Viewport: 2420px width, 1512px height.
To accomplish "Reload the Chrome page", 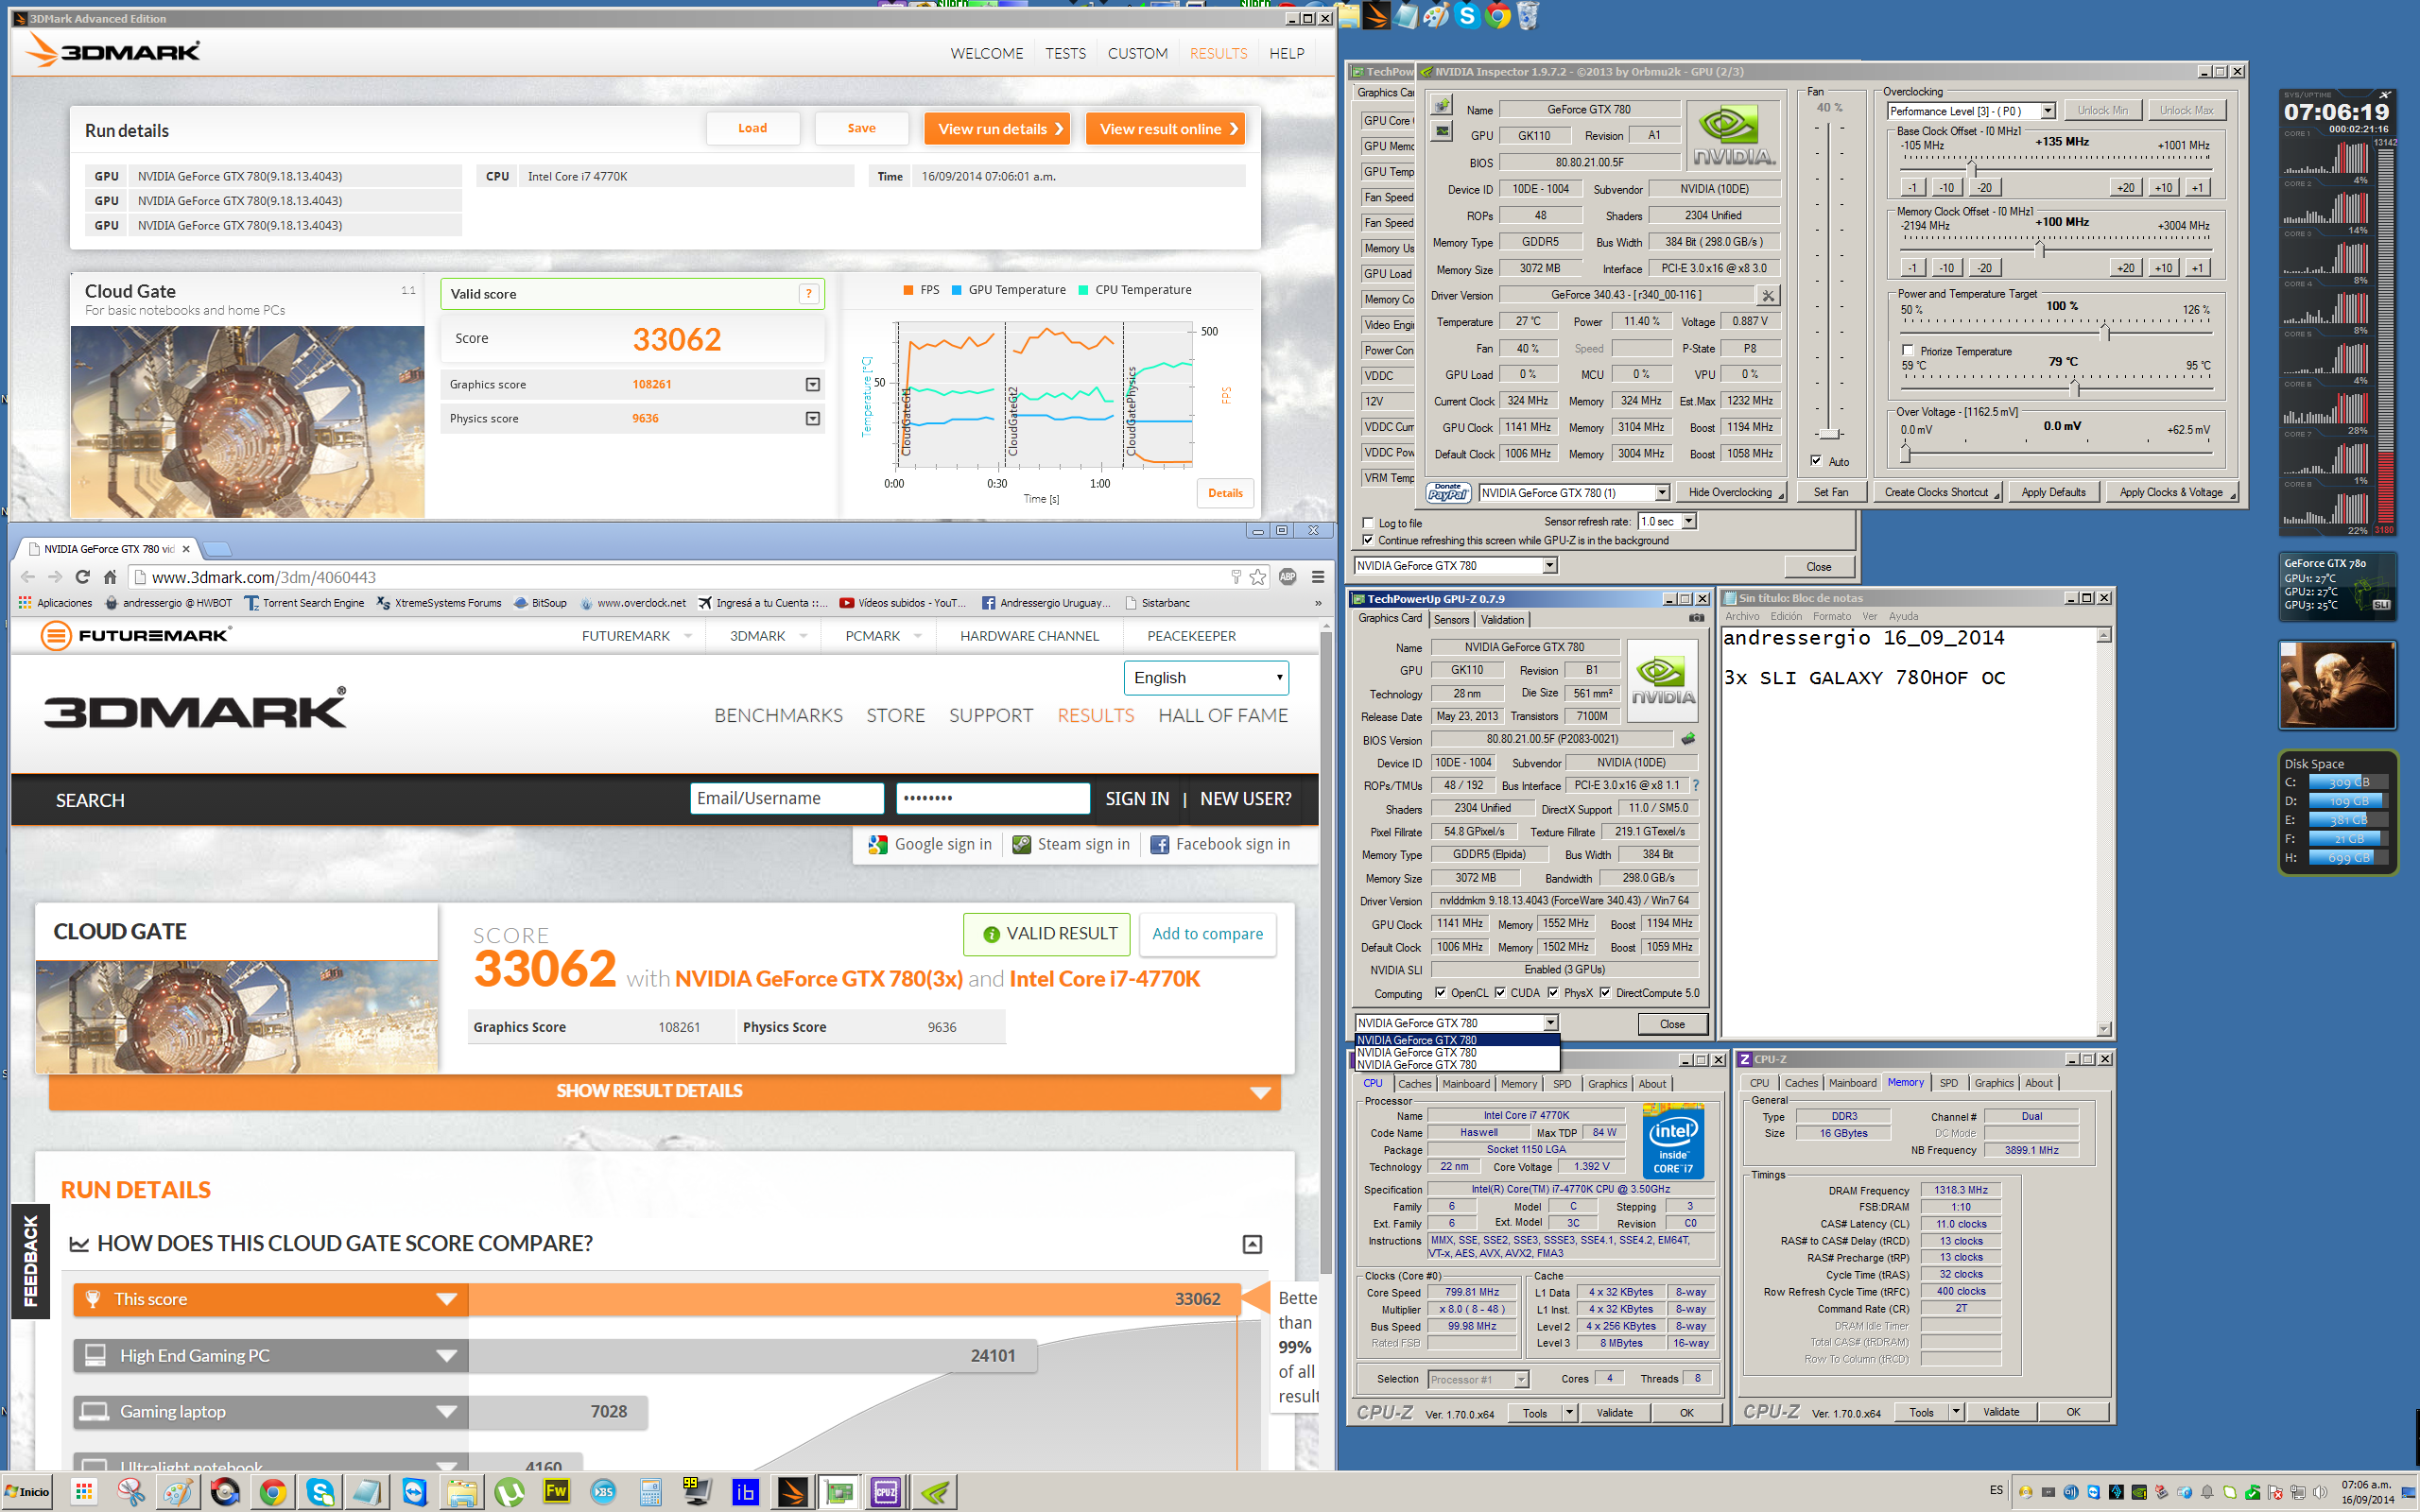I will 82,577.
